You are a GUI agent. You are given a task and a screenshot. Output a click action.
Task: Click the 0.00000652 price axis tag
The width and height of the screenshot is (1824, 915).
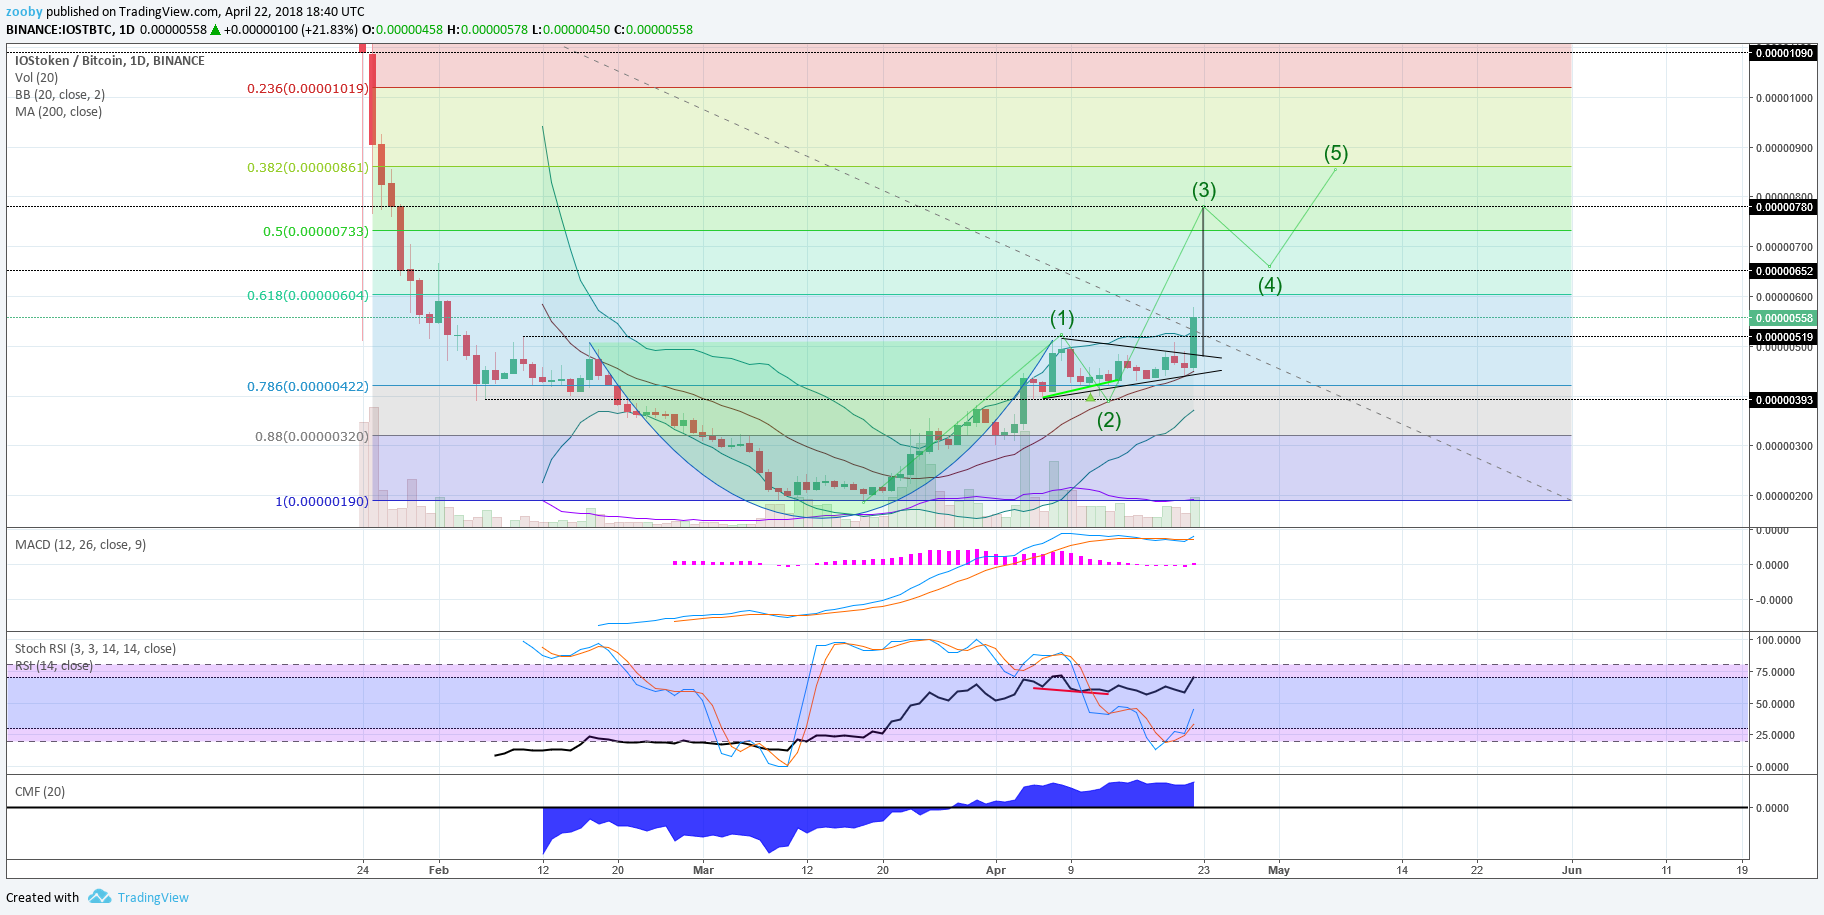pyautogui.click(x=1783, y=271)
